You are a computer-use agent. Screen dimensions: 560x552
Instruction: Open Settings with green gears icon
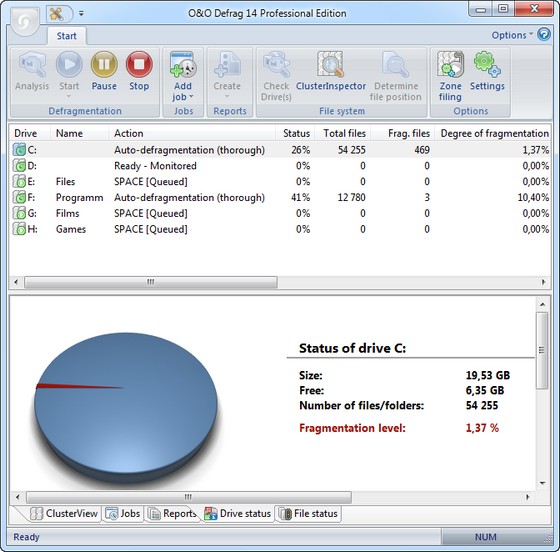pos(487,71)
